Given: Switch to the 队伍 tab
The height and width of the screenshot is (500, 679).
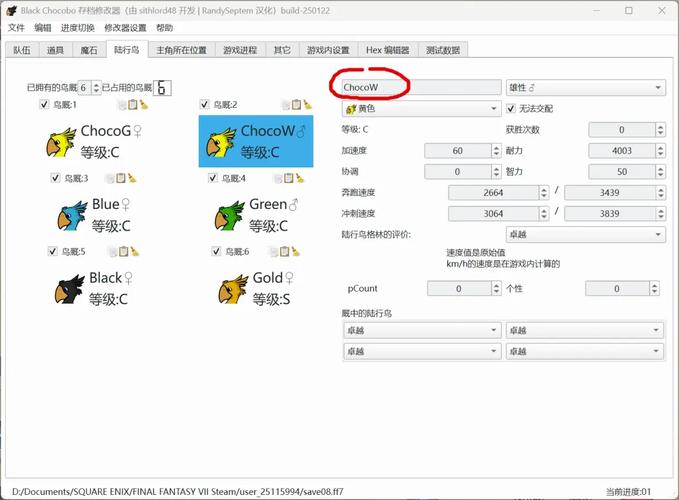Looking at the screenshot, I should pyautogui.click(x=22, y=50).
